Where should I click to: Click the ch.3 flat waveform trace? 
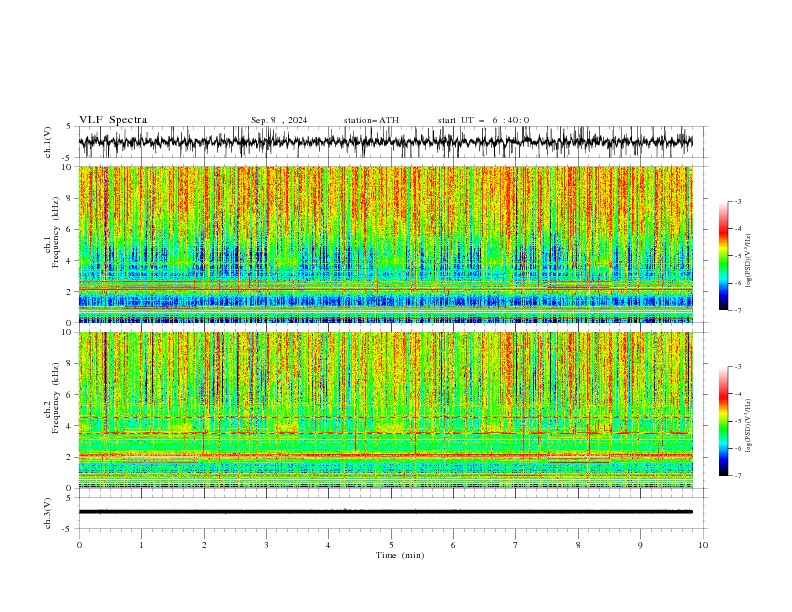(386, 512)
